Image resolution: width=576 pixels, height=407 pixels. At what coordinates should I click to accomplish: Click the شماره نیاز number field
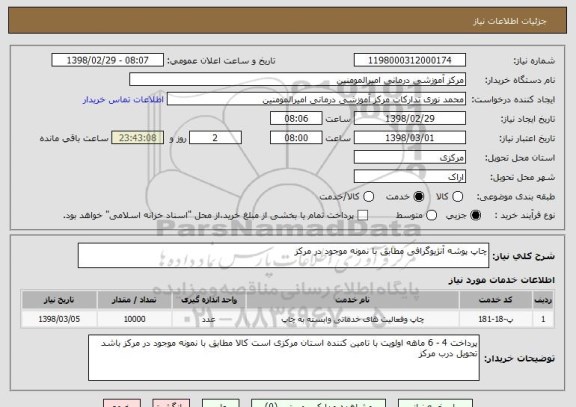point(410,60)
